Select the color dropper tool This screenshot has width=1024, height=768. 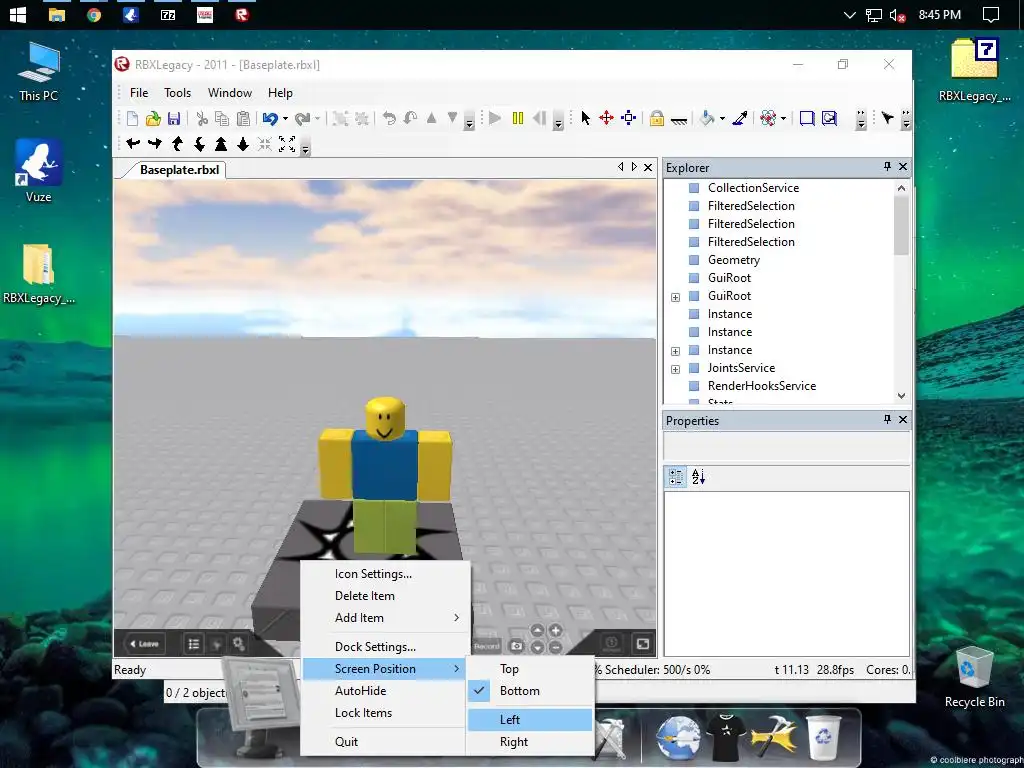(x=740, y=118)
